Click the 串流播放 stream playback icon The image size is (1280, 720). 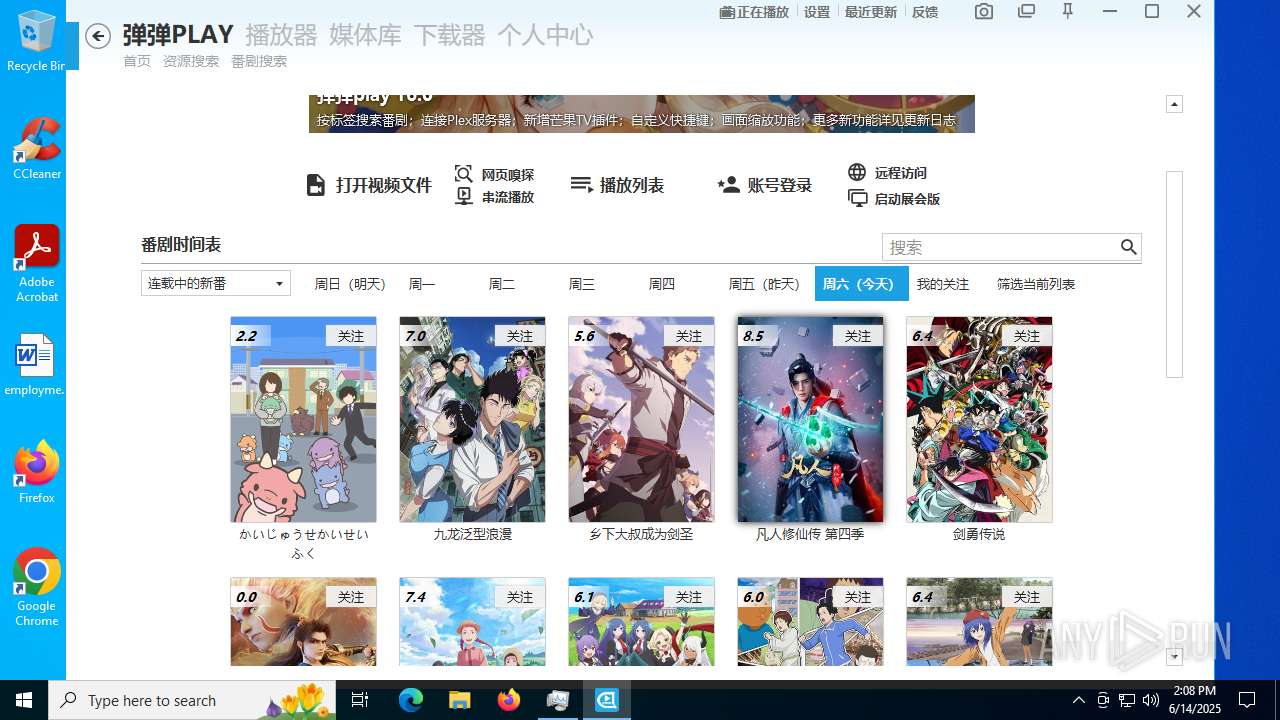coord(463,197)
